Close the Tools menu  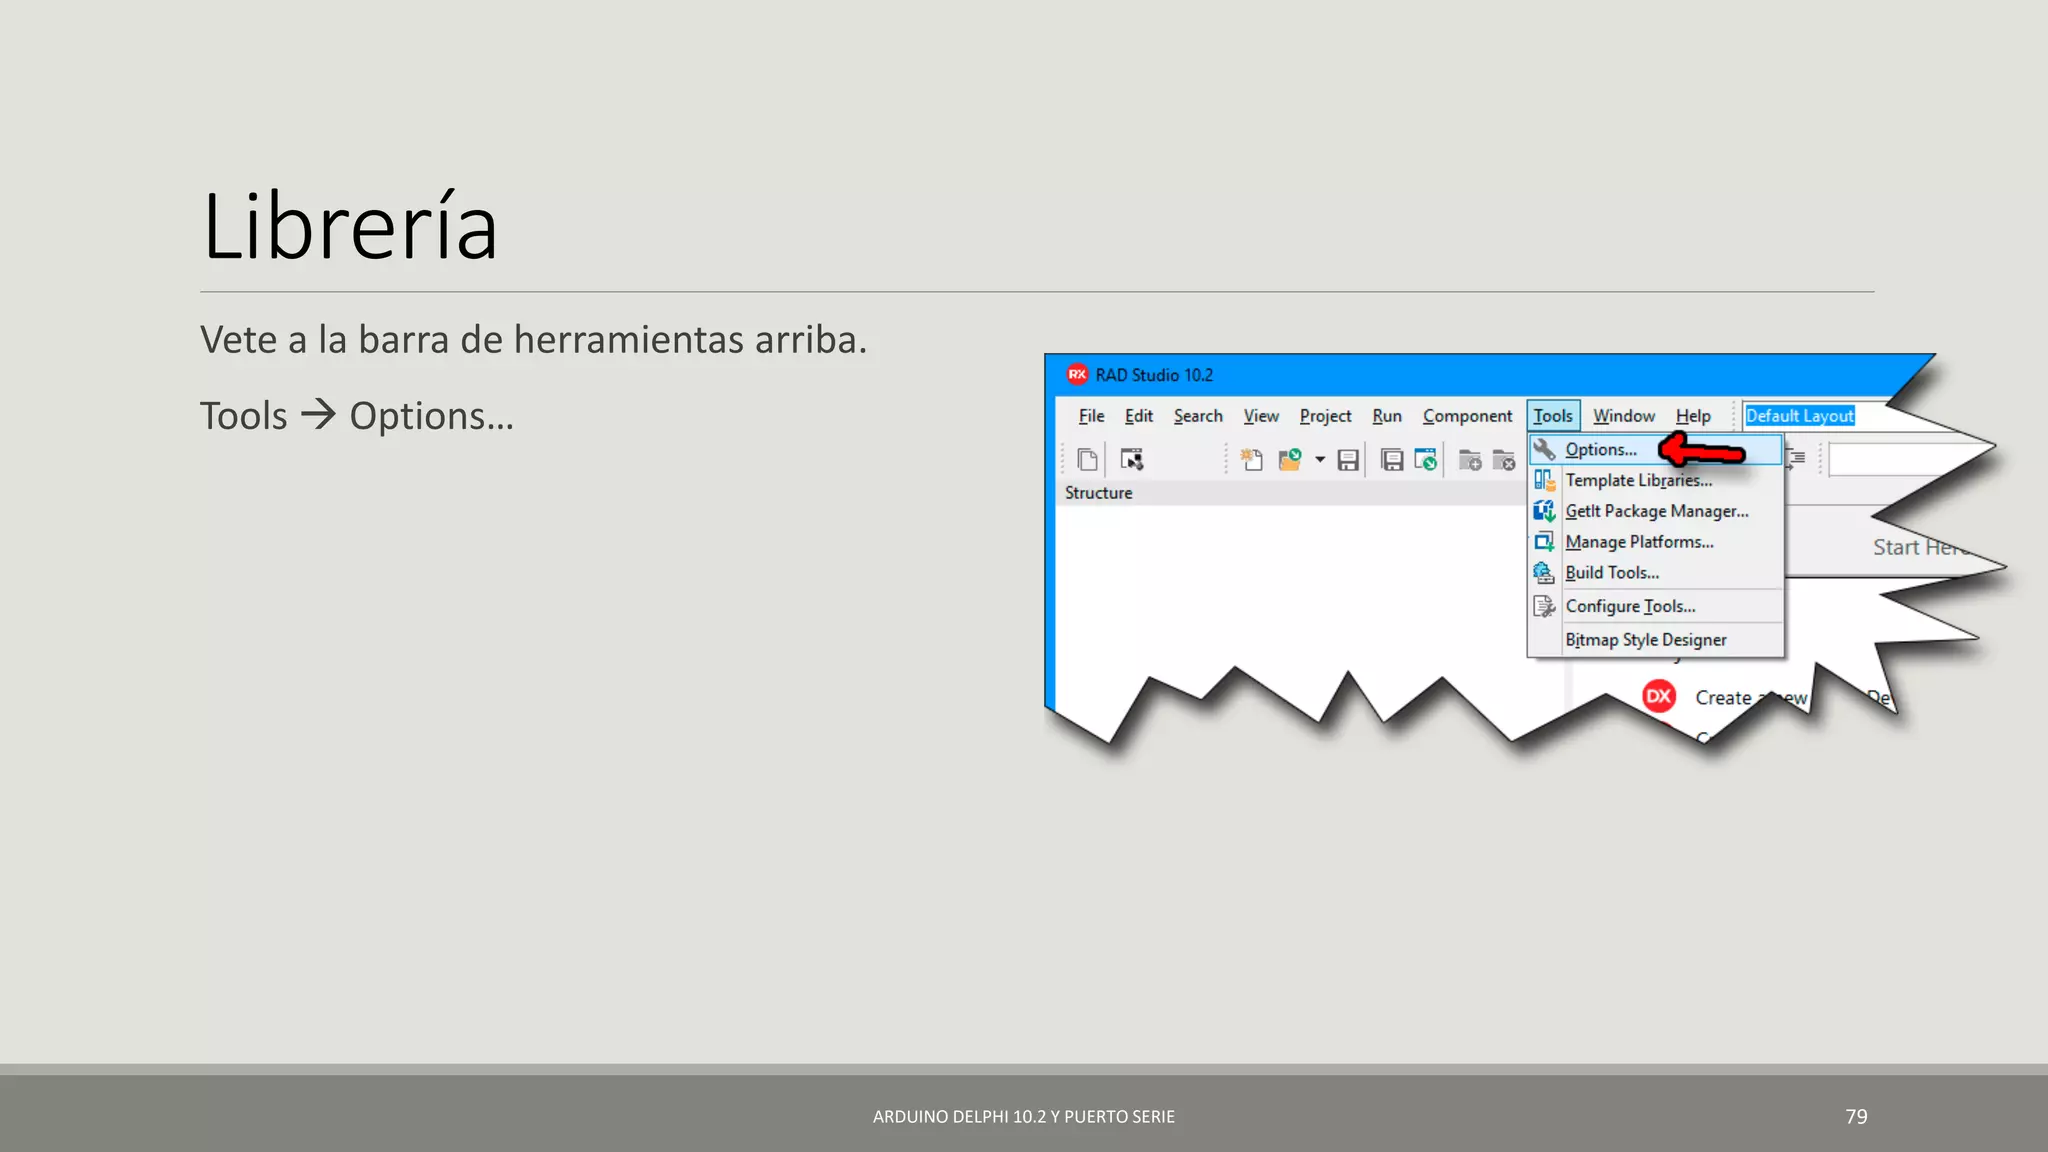[x=1553, y=416]
